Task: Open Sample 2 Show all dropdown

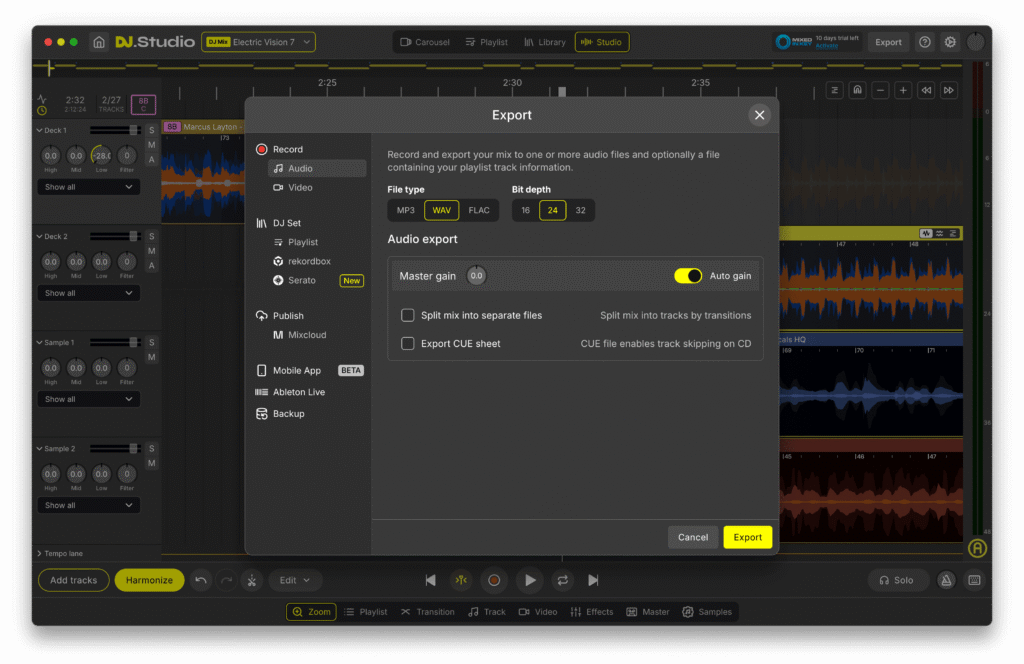Action: tap(88, 505)
